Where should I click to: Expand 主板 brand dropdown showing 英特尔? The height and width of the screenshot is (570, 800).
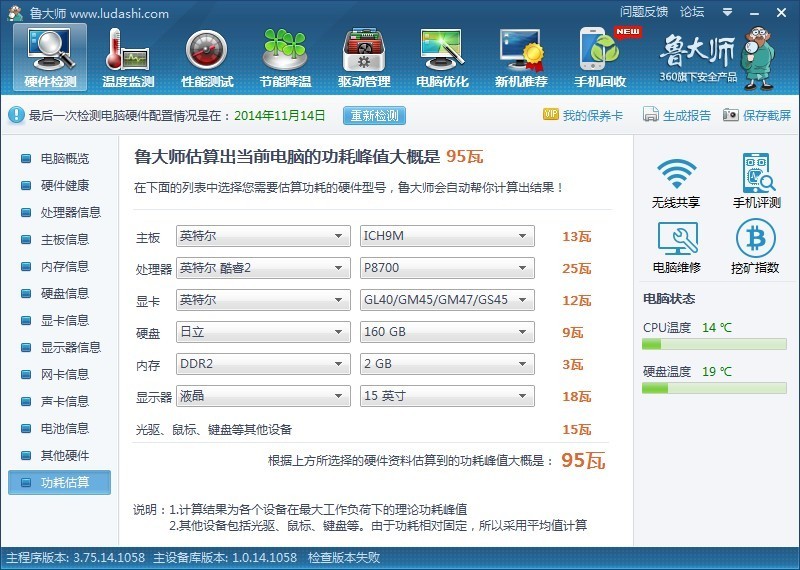pyautogui.click(x=263, y=236)
